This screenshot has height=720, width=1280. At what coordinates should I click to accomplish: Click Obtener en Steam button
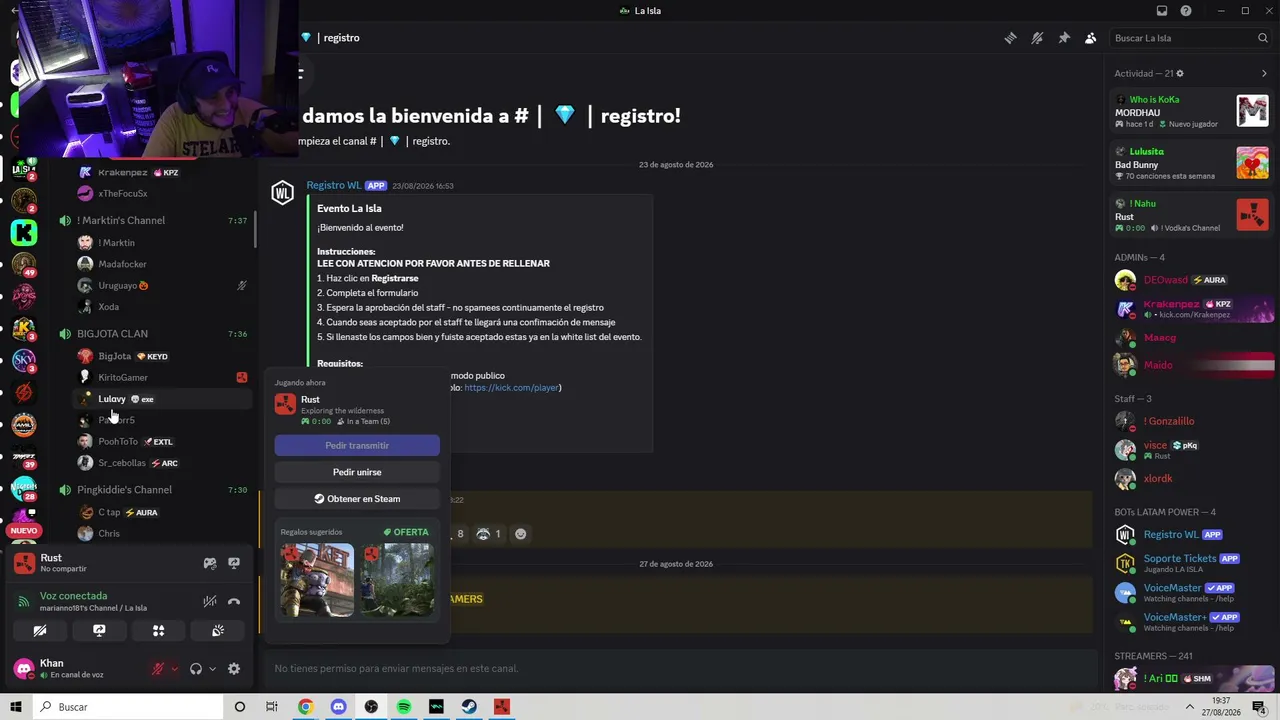click(x=357, y=499)
